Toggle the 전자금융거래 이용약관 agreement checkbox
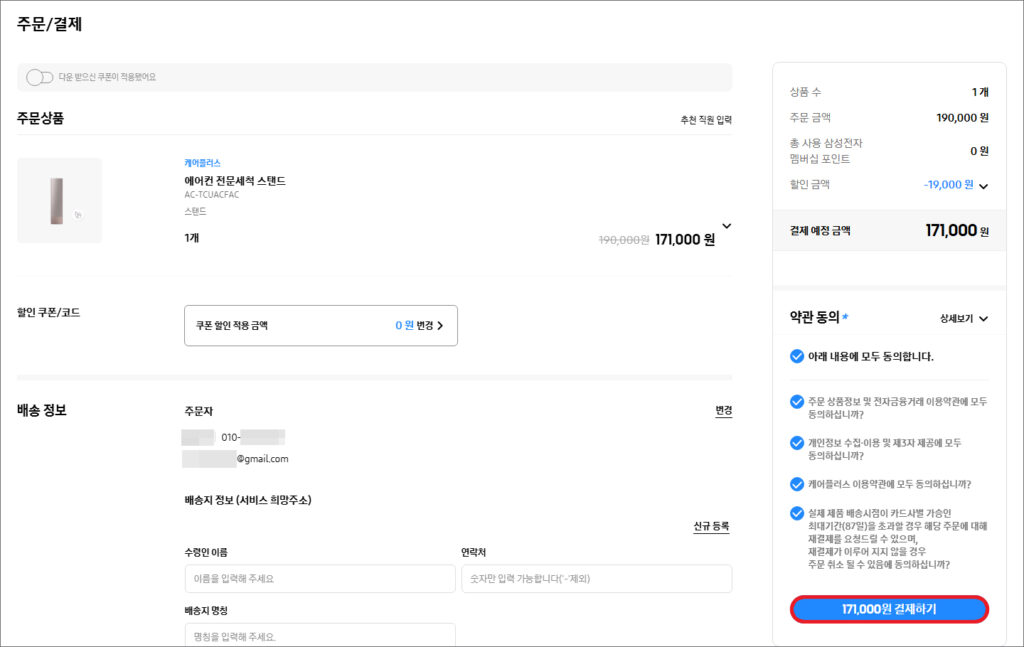This screenshot has height=647, width=1024. 797,402
